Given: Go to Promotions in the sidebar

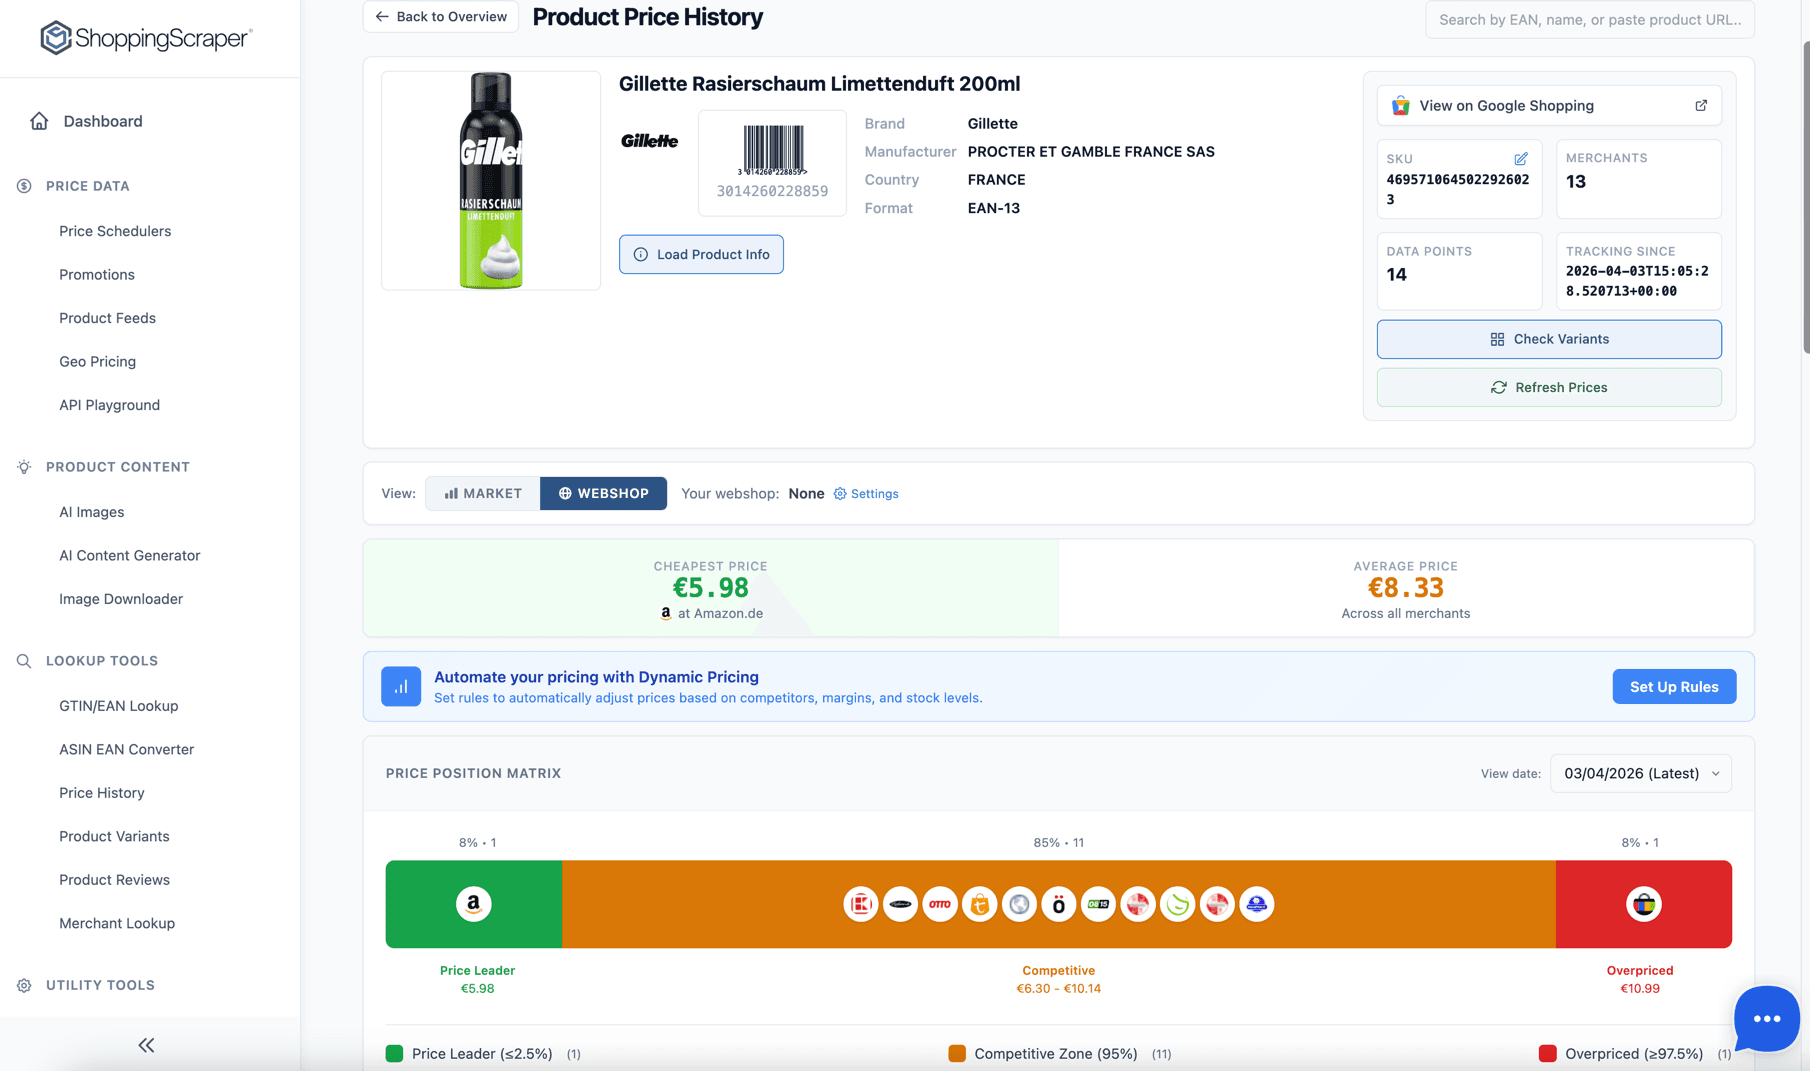Looking at the screenshot, I should [x=97, y=274].
